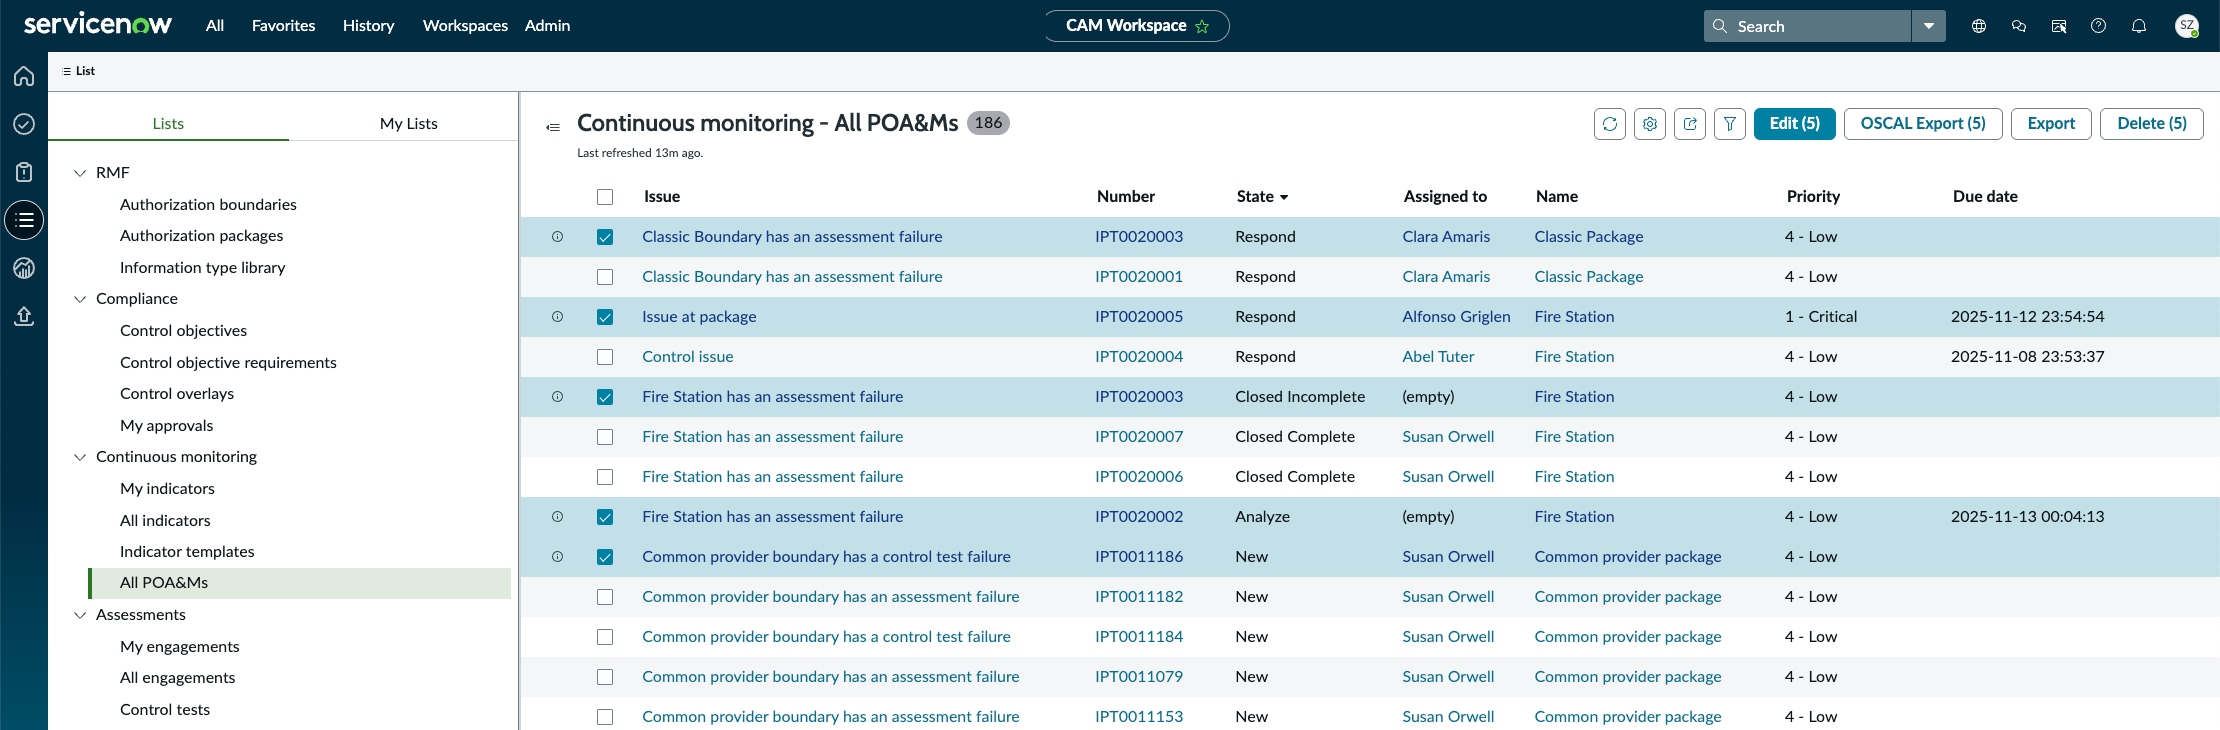Switch to the My Lists tab

(409, 124)
